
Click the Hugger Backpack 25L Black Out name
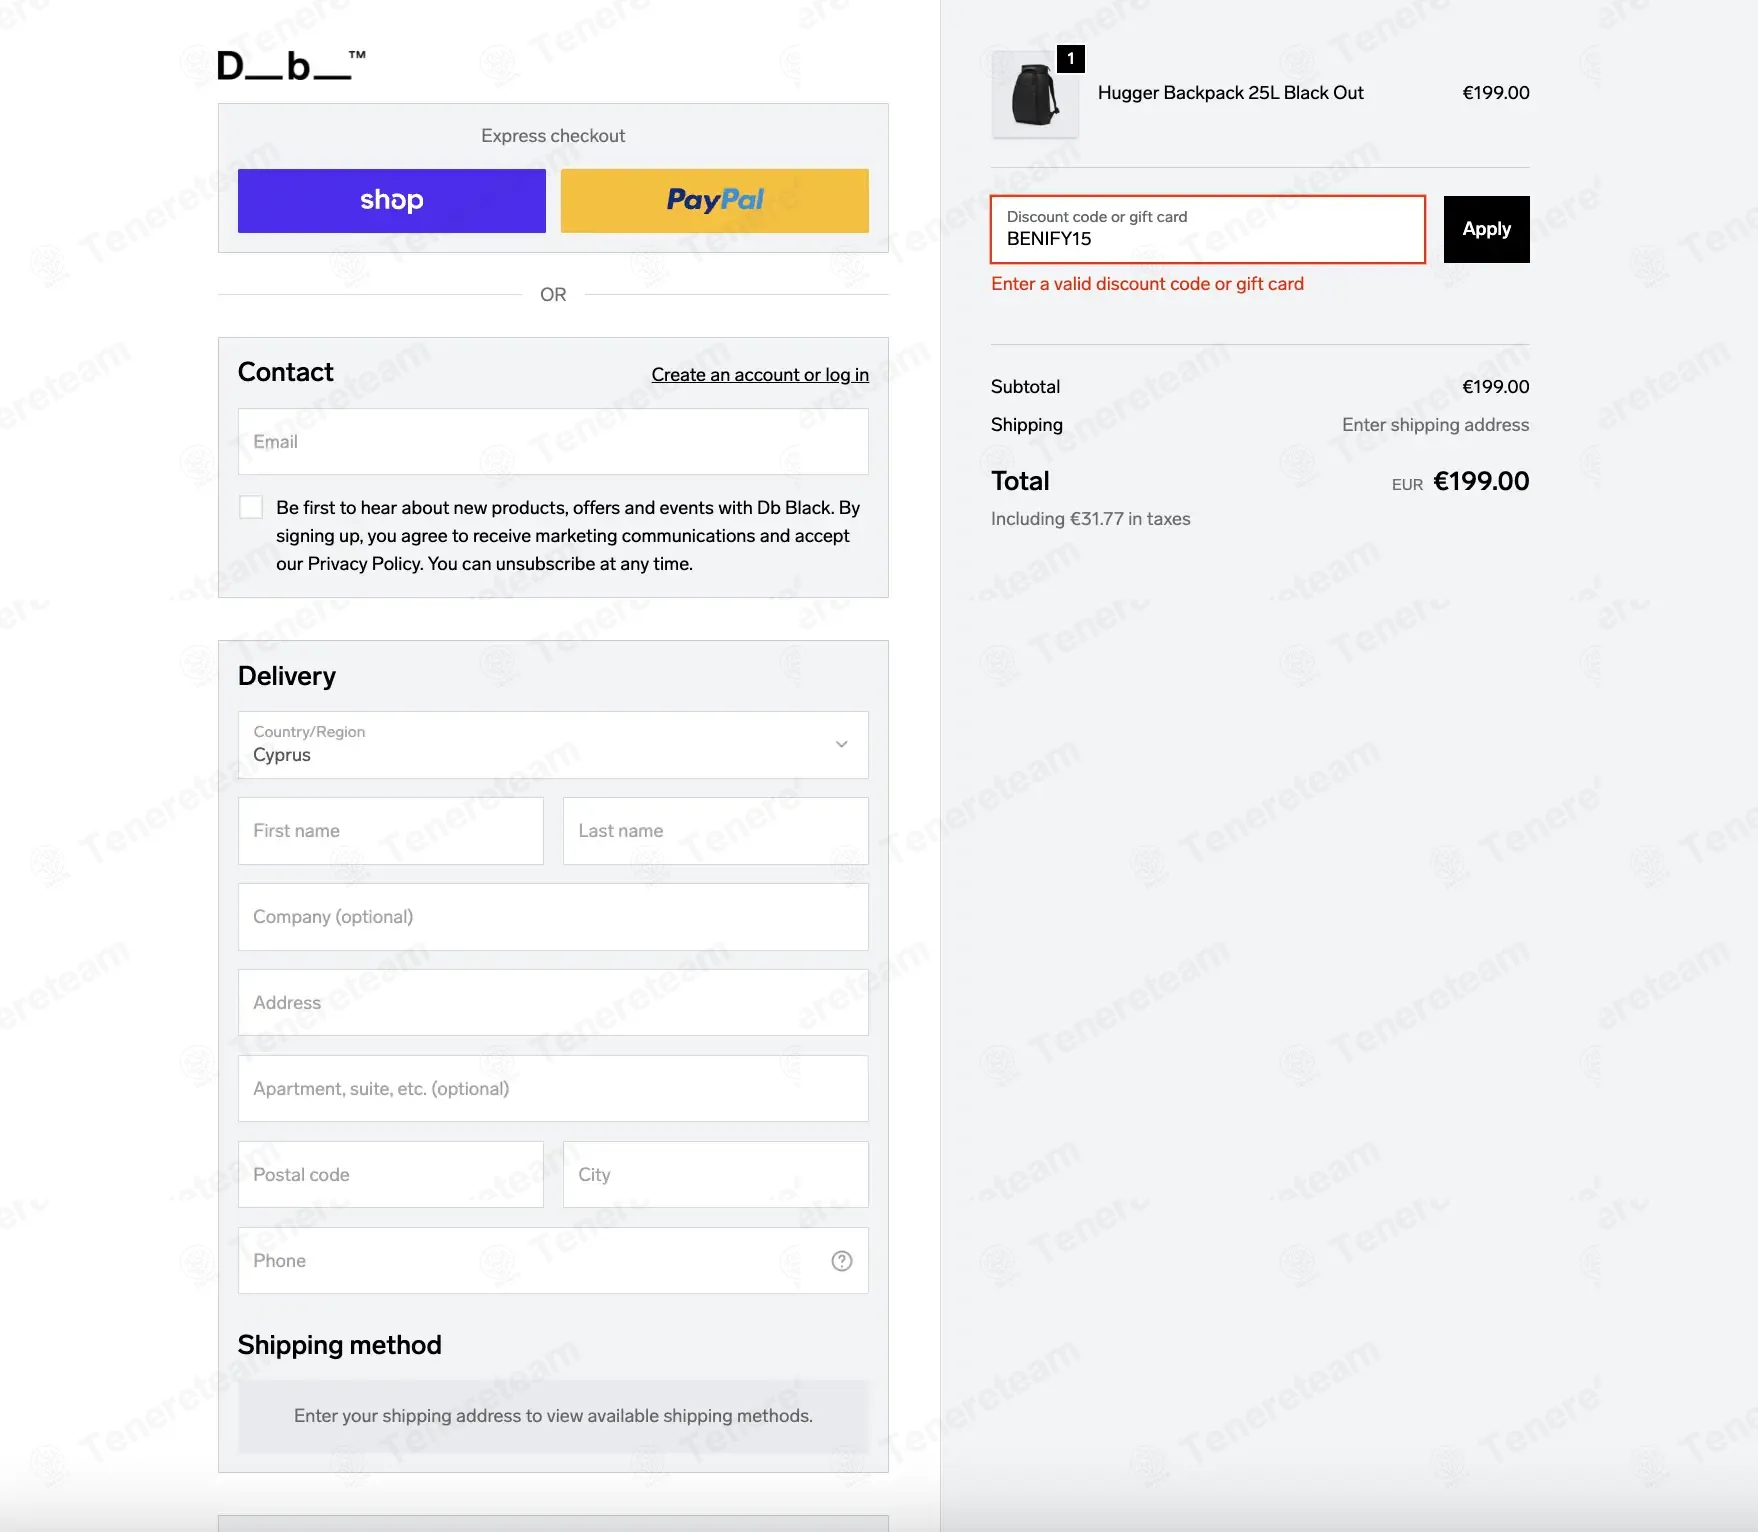1230,93
